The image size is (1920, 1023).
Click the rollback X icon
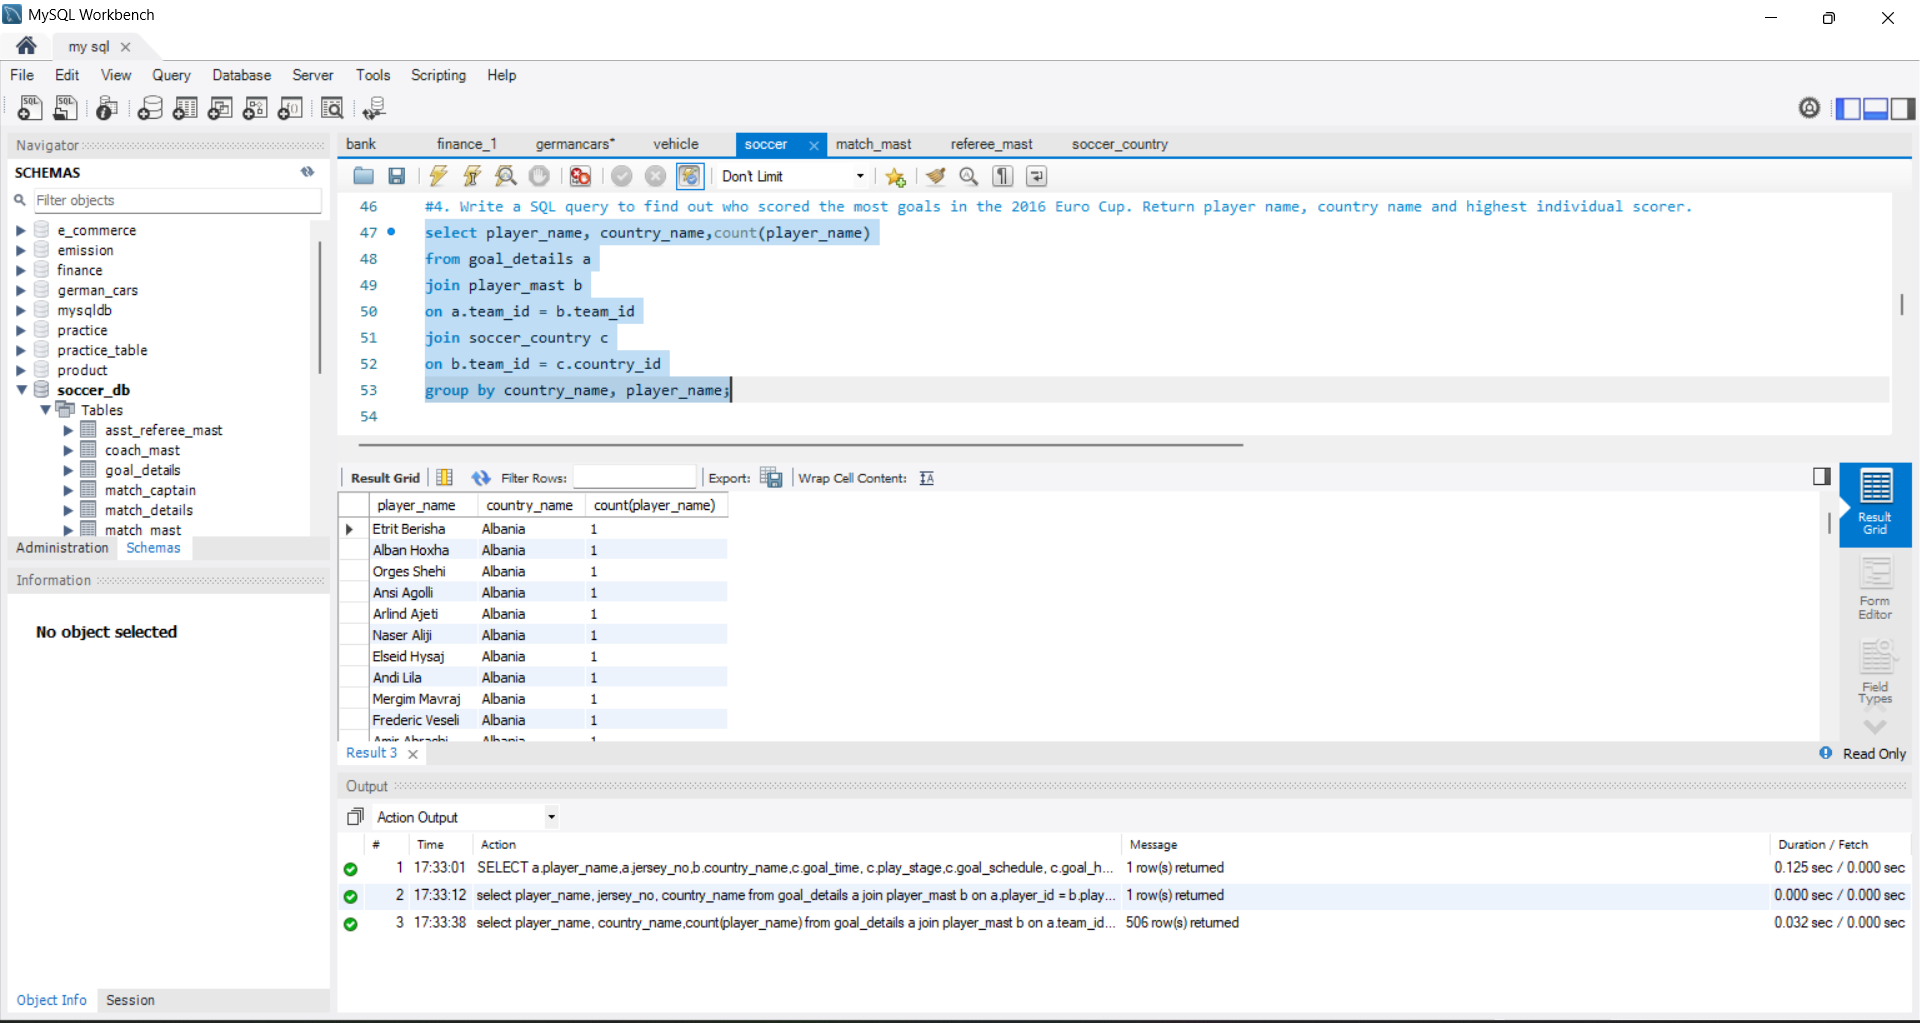655,176
